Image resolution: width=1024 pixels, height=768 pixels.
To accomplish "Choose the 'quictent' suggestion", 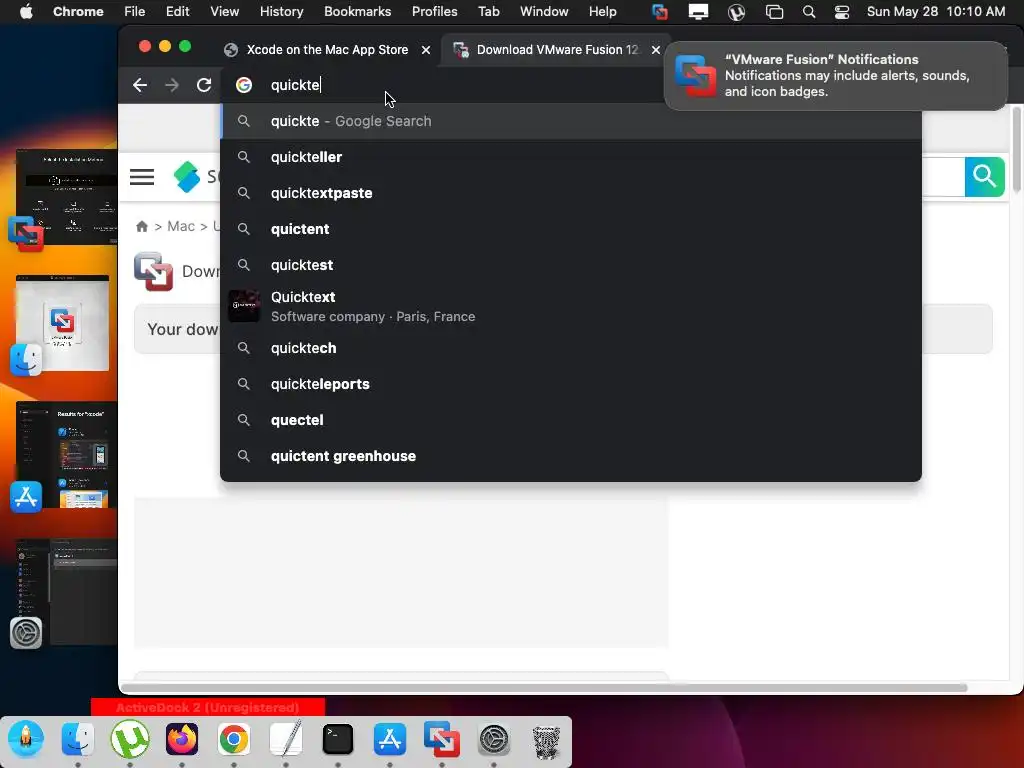I will (x=571, y=229).
